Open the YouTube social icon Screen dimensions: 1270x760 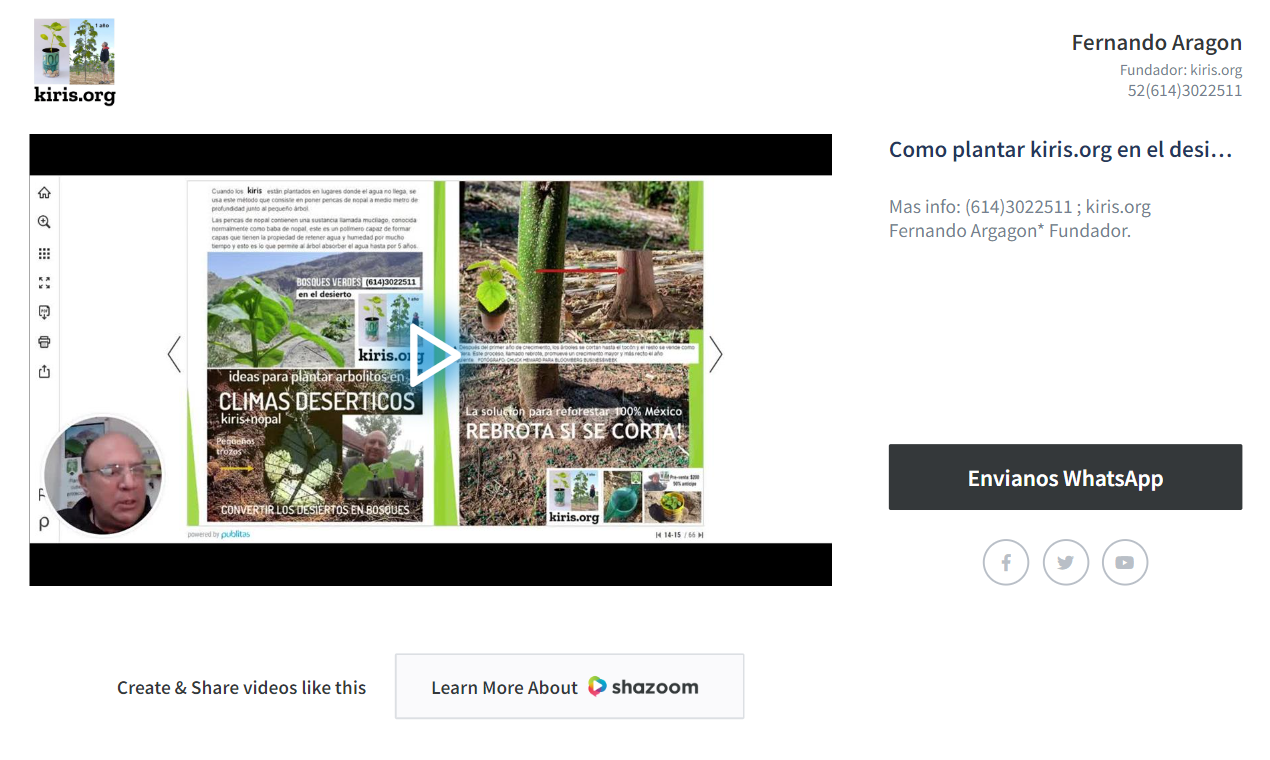1125,563
